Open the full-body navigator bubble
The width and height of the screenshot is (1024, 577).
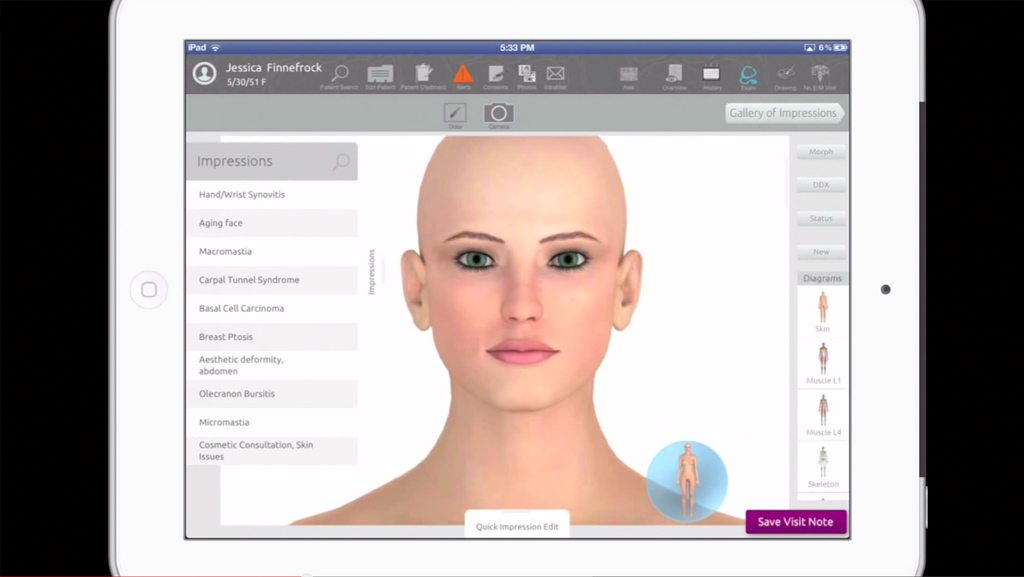point(687,482)
